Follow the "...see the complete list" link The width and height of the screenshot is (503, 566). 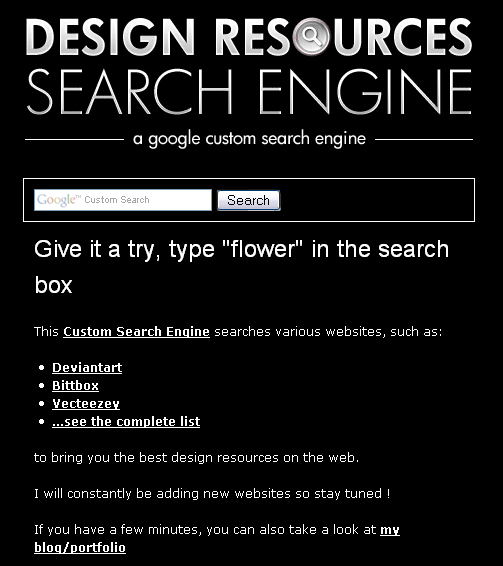pyautogui.click(x=126, y=422)
